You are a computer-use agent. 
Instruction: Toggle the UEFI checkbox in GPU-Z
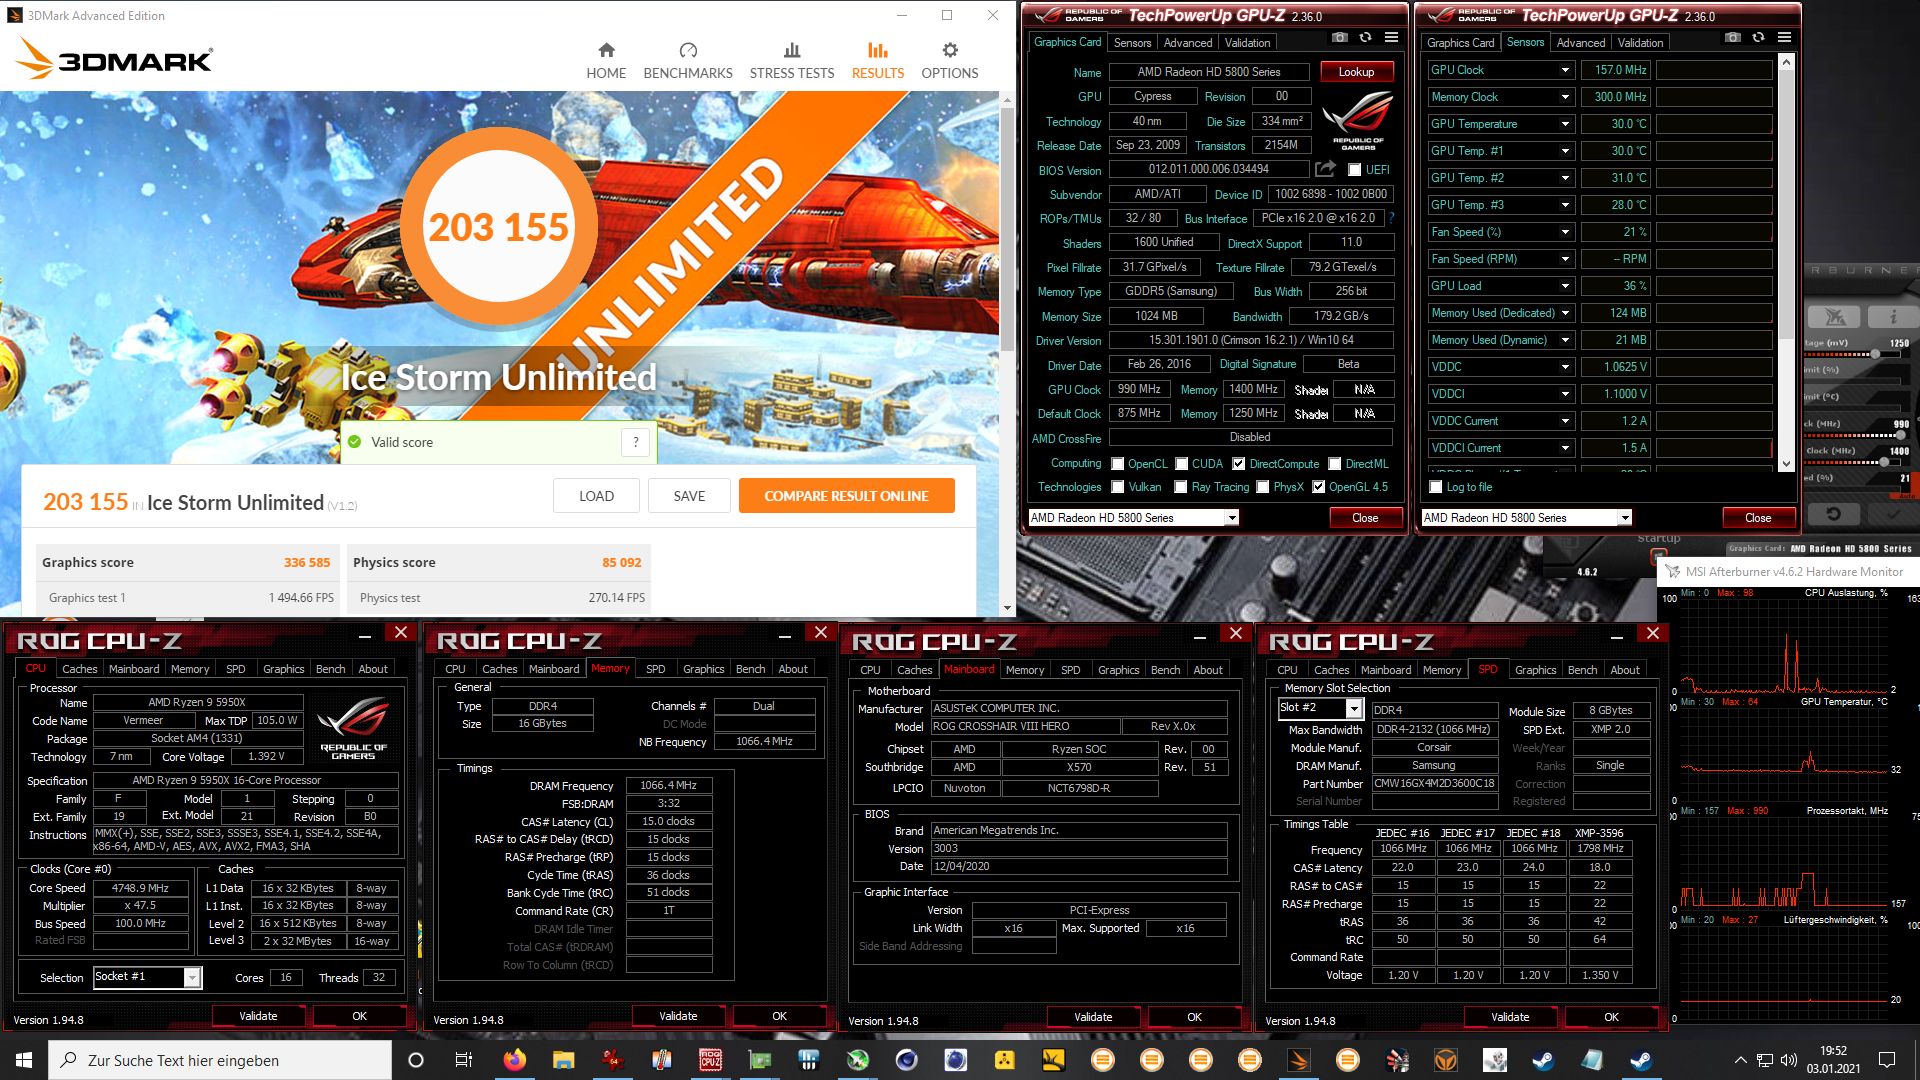[1355, 170]
